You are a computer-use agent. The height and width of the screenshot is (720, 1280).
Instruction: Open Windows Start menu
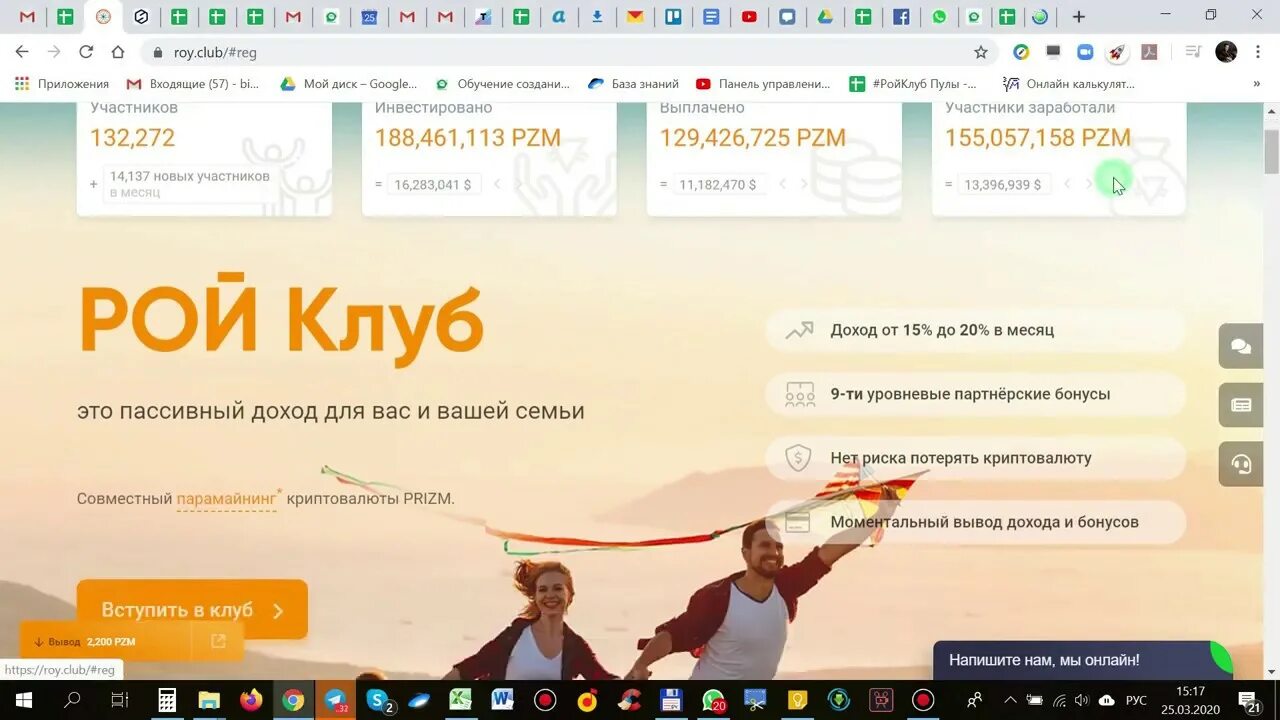pyautogui.click(x=23, y=700)
